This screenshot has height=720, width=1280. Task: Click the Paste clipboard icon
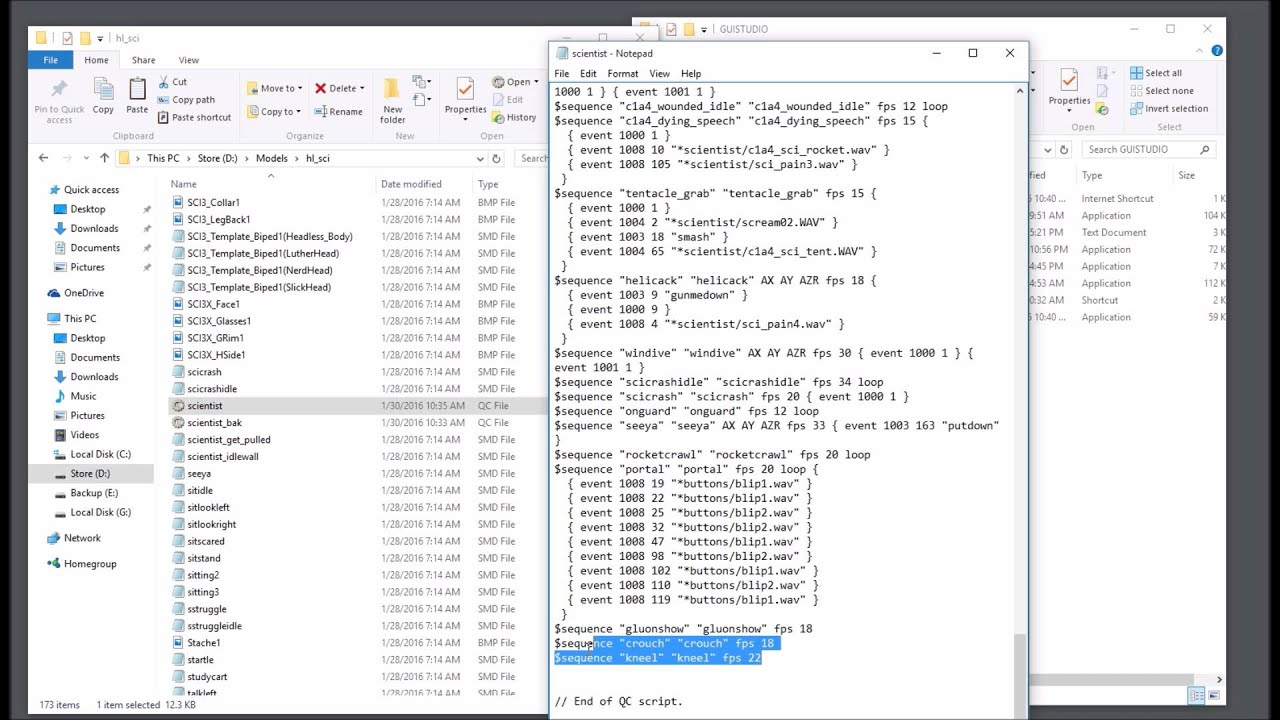tap(137, 90)
